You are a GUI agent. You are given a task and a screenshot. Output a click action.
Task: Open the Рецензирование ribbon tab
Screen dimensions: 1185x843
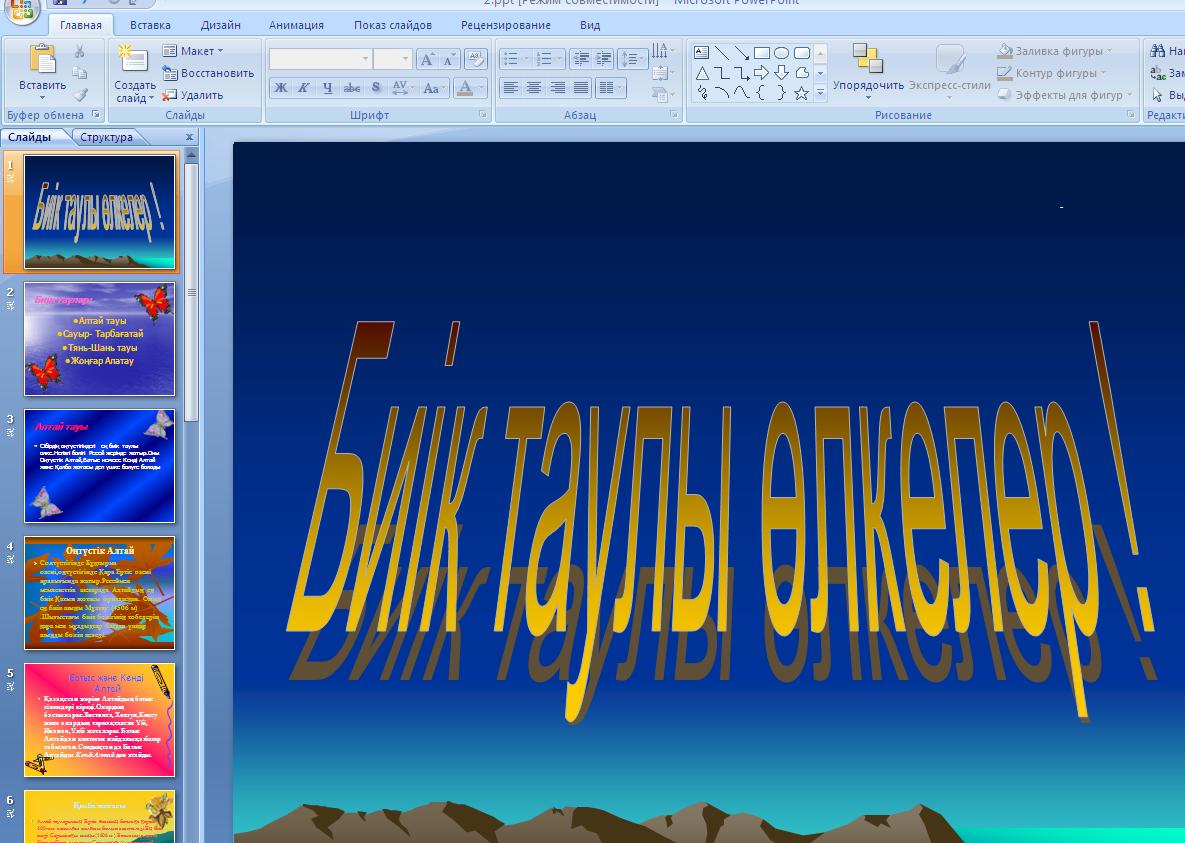(506, 25)
